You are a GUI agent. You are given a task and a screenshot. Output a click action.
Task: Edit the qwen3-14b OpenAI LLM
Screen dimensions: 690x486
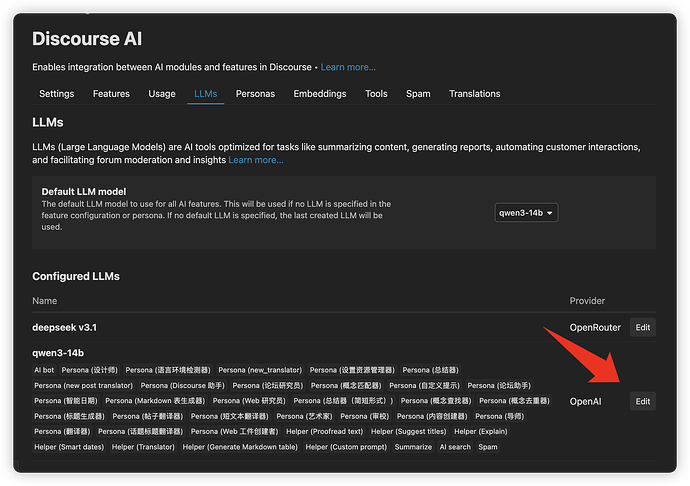pyautogui.click(x=642, y=401)
